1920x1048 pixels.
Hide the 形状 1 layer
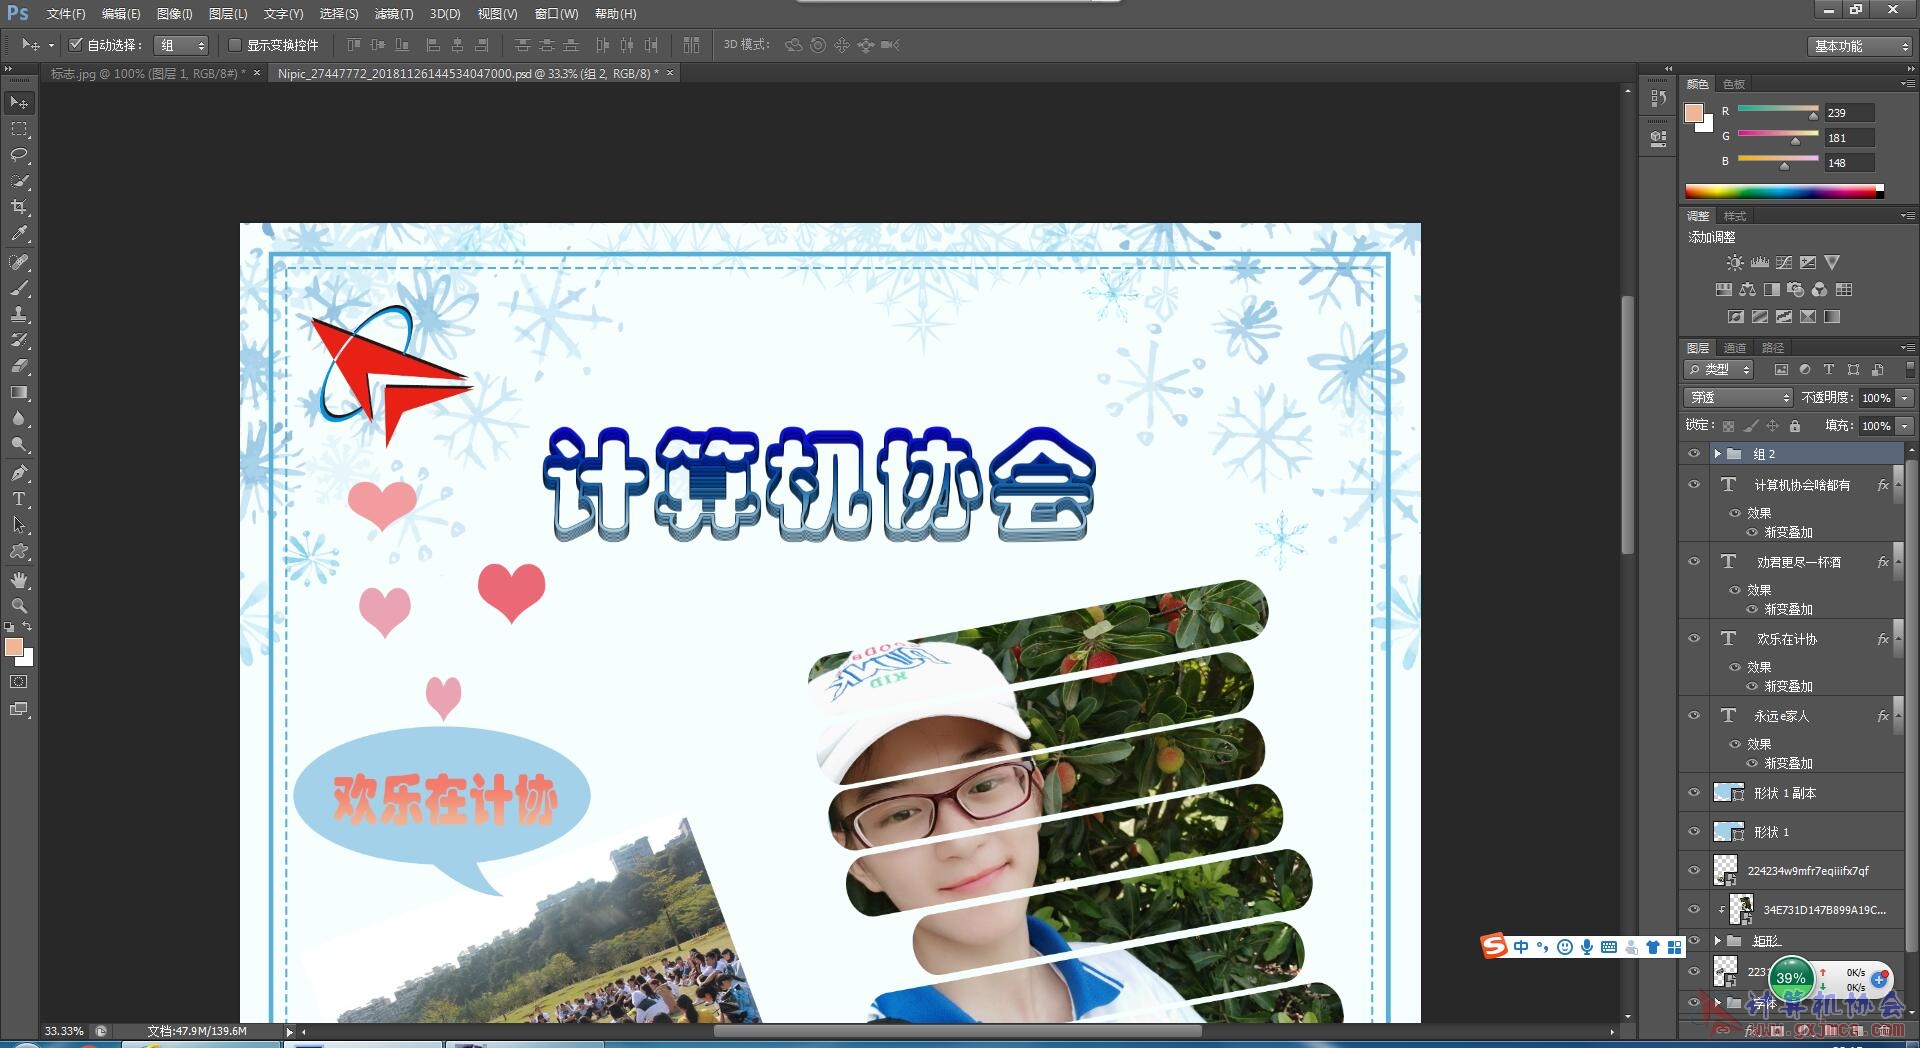point(1694,832)
